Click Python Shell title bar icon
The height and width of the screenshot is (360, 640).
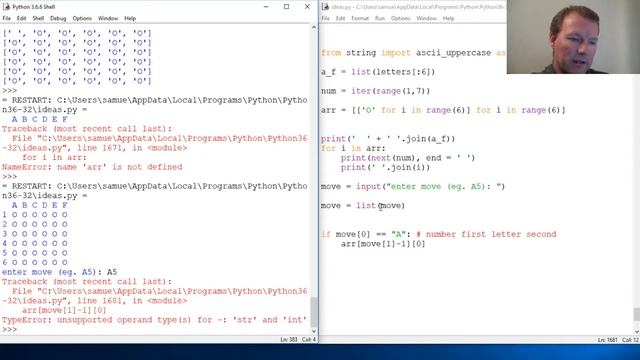(6, 7)
